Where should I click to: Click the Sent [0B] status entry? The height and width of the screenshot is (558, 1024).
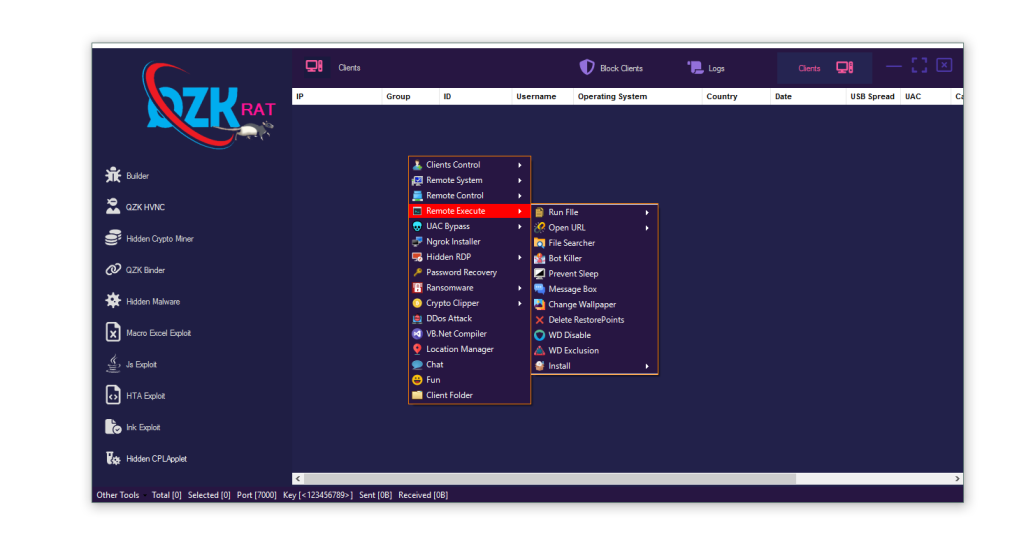click(x=376, y=495)
